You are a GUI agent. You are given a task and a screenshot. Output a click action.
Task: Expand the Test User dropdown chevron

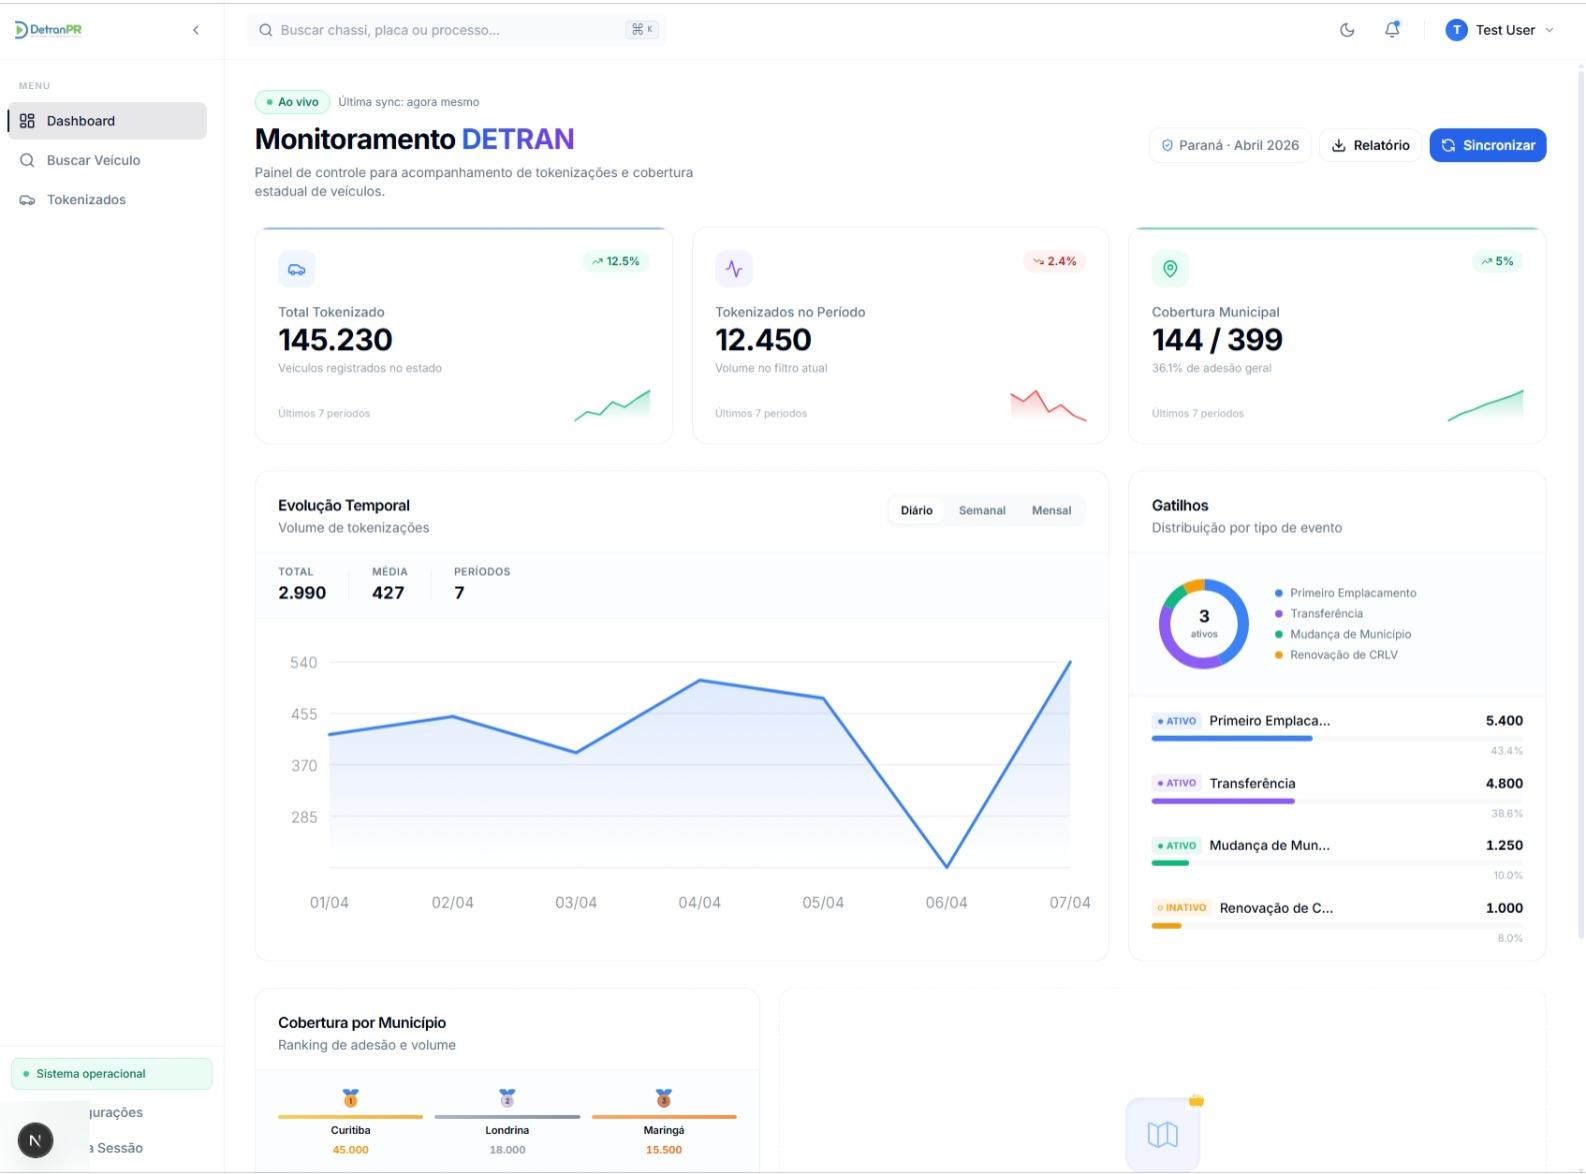coord(1549,30)
